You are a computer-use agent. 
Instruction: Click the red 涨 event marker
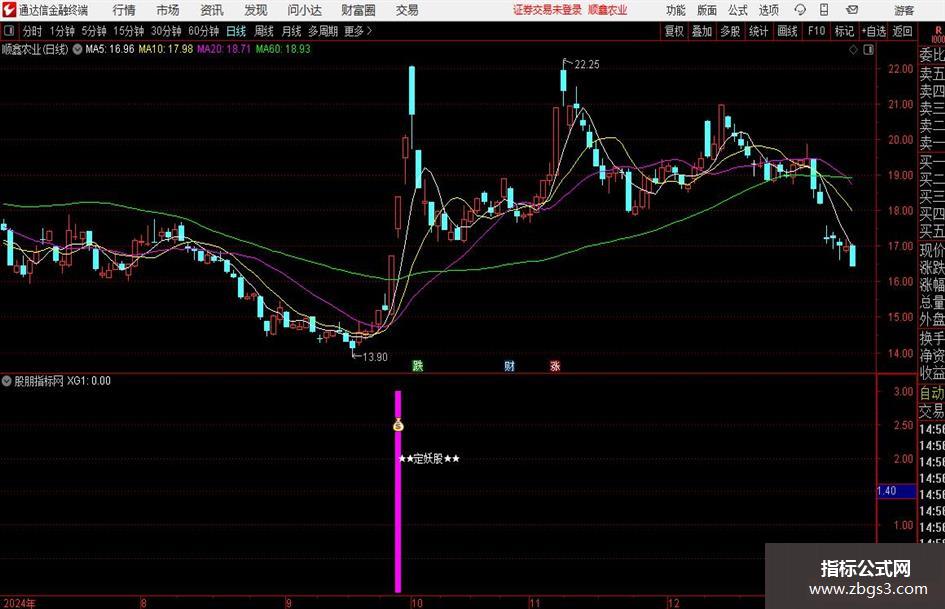(555, 365)
